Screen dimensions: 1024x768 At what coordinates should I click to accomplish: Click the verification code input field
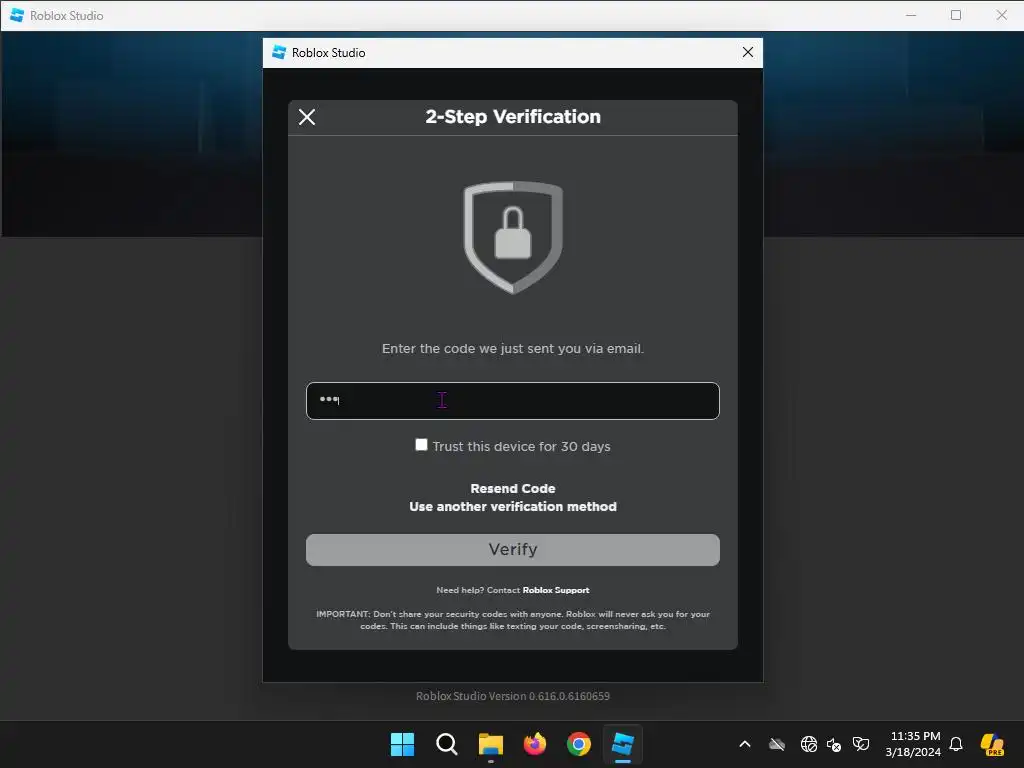[513, 400]
